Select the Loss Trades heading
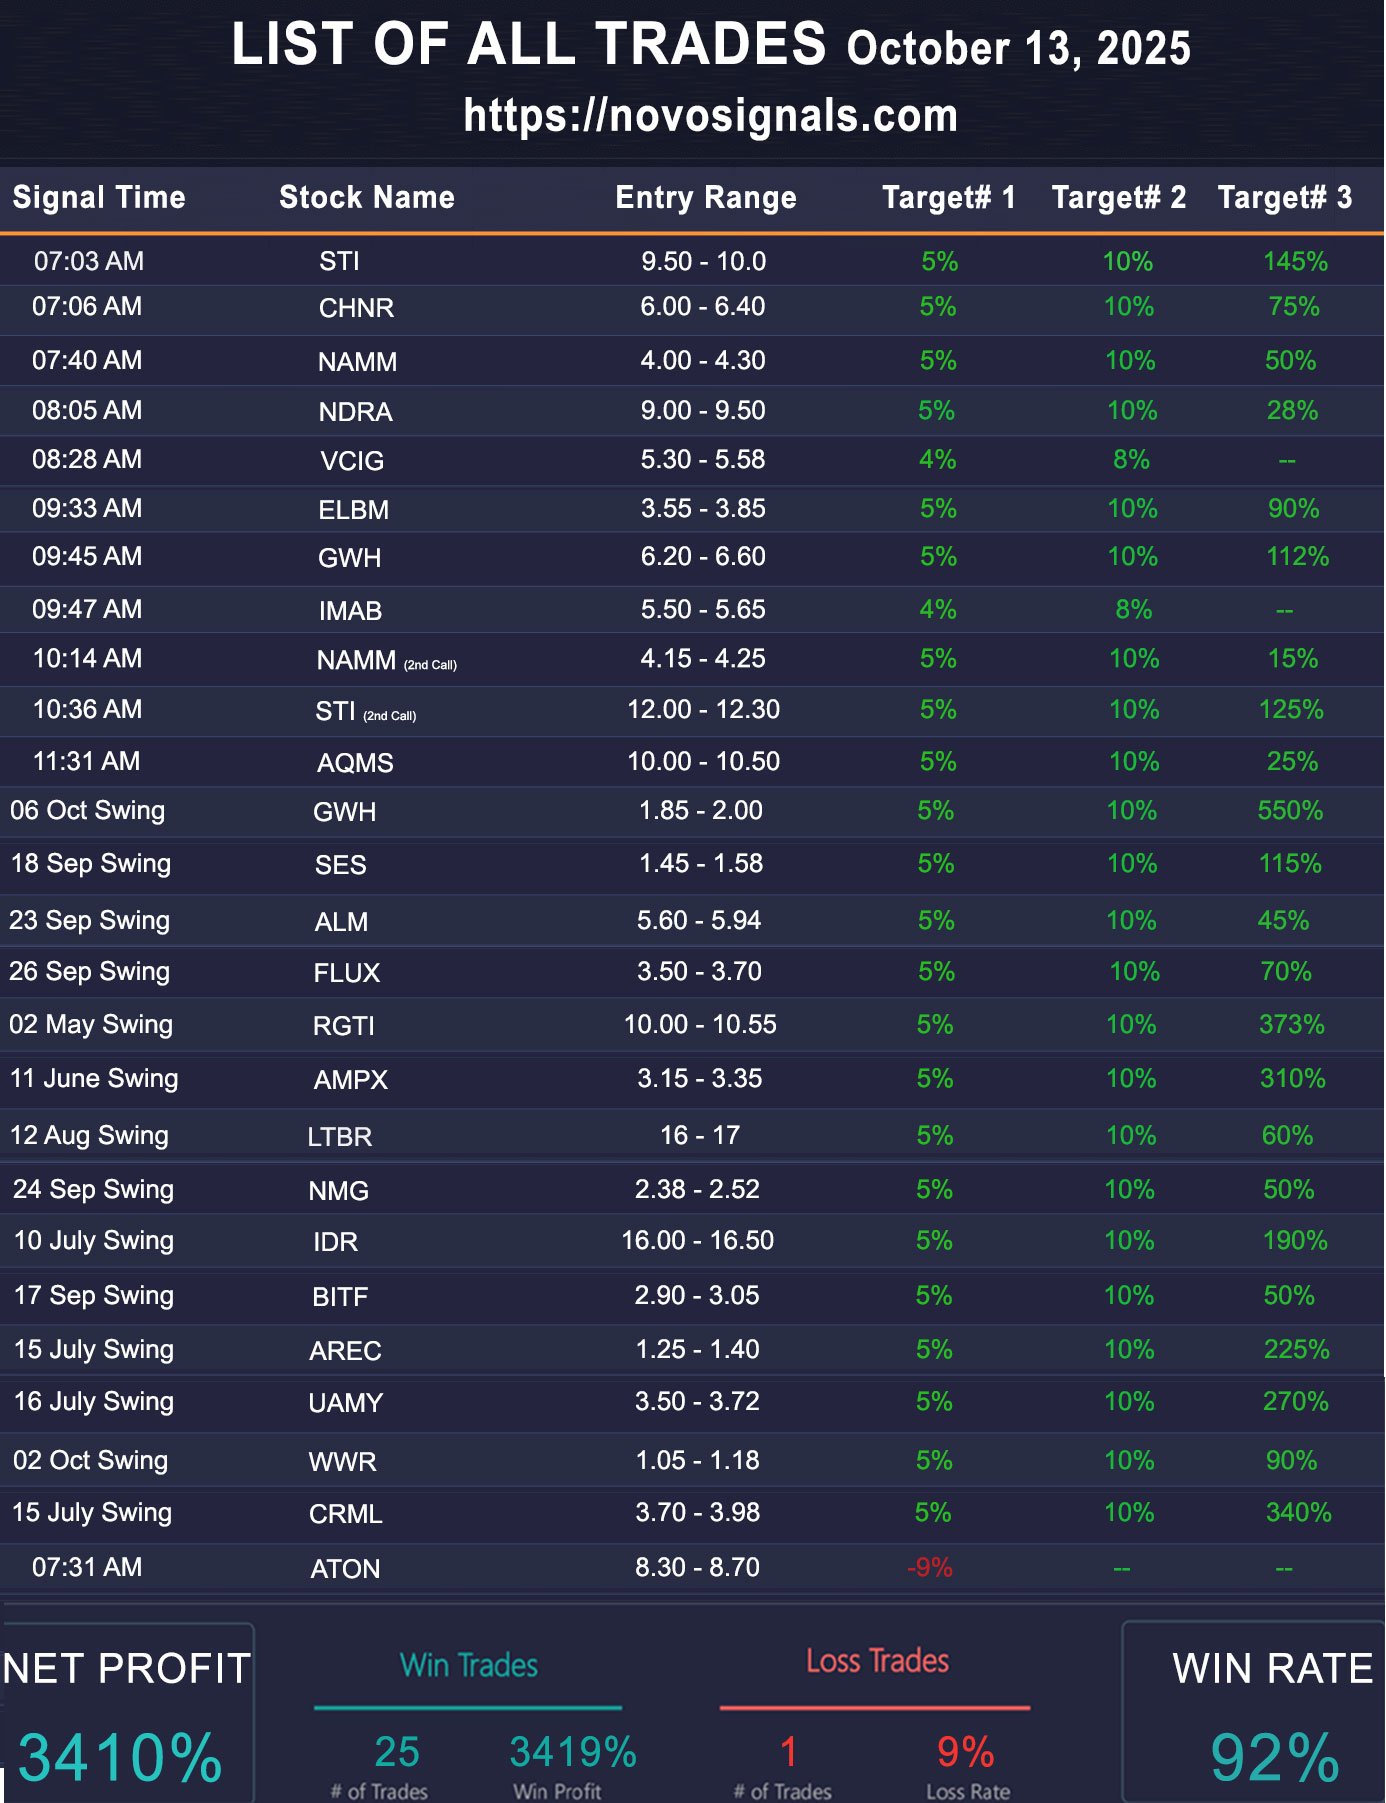Image resolution: width=1386 pixels, height=1803 pixels. [x=877, y=1661]
